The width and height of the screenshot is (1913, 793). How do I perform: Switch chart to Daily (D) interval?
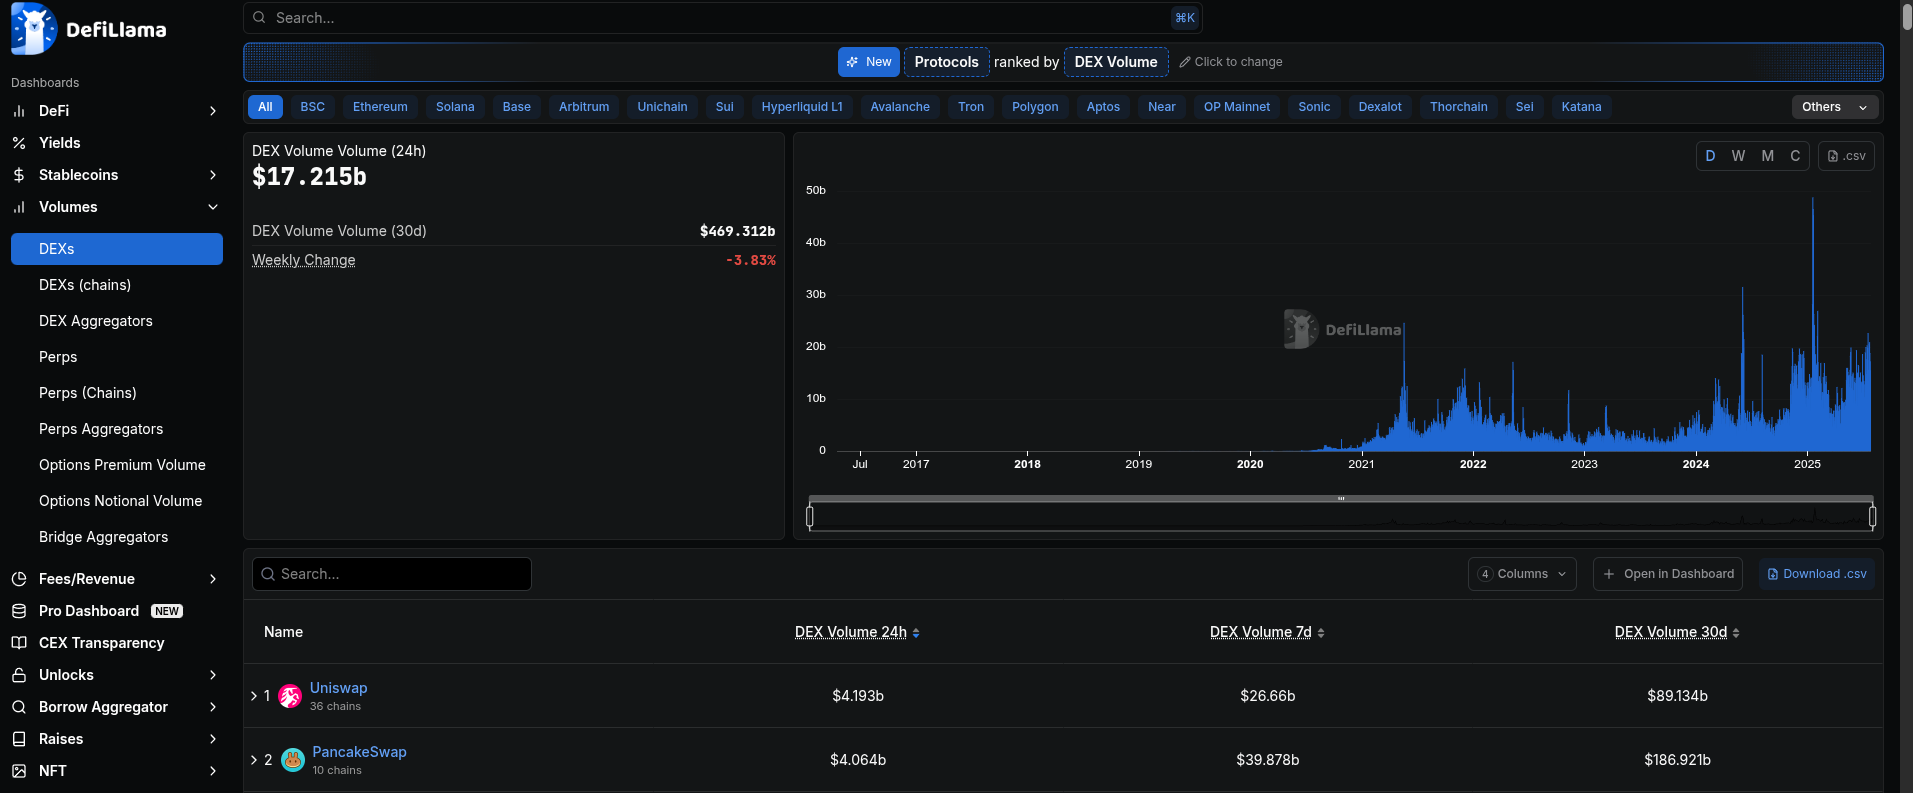pos(1710,156)
